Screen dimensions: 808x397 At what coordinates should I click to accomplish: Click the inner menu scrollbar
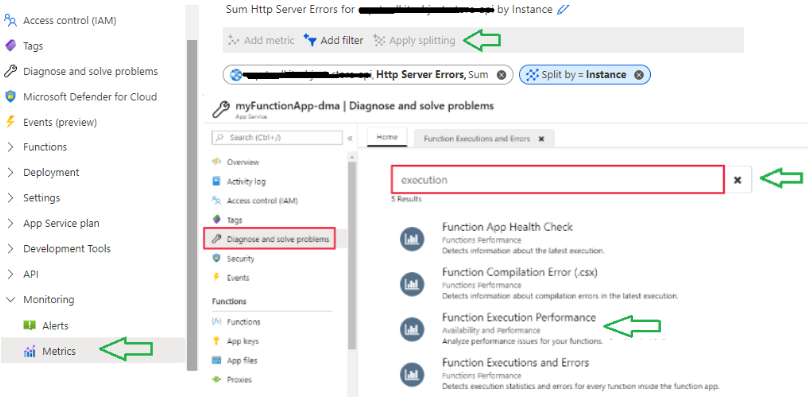(x=352, y=255)
